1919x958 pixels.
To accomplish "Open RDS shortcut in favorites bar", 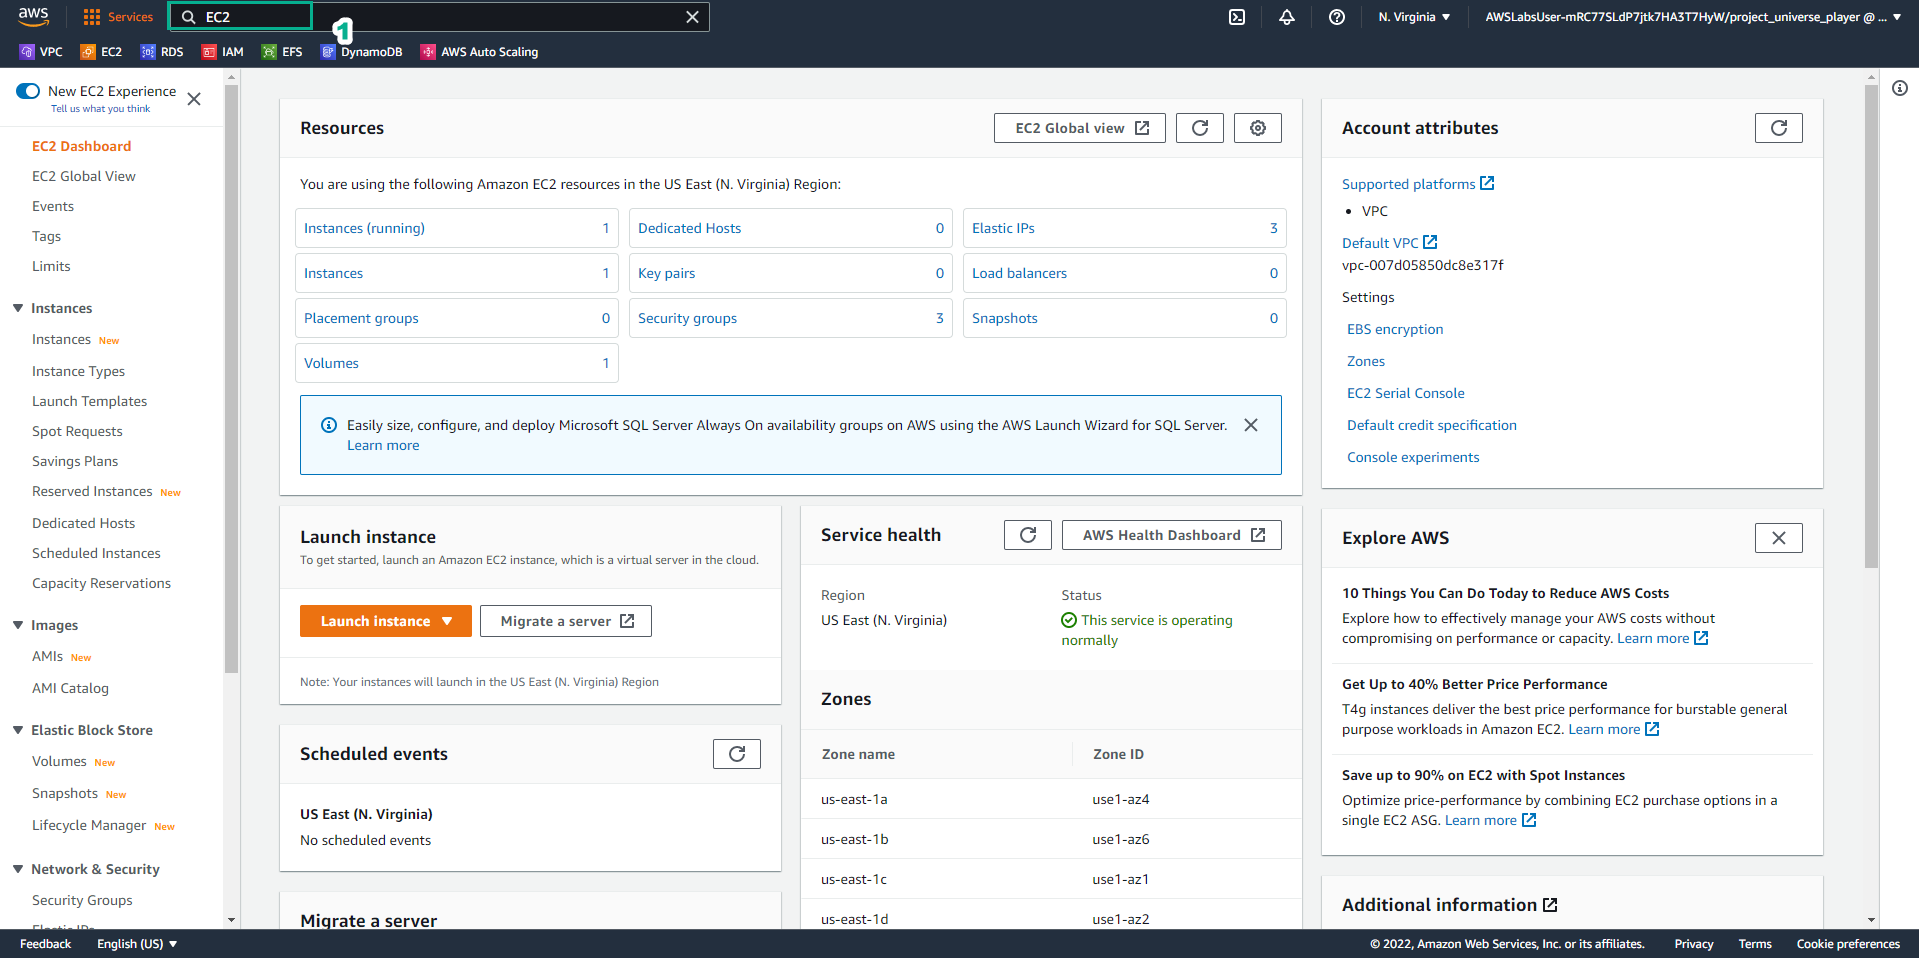I will [x=162, y=52].
